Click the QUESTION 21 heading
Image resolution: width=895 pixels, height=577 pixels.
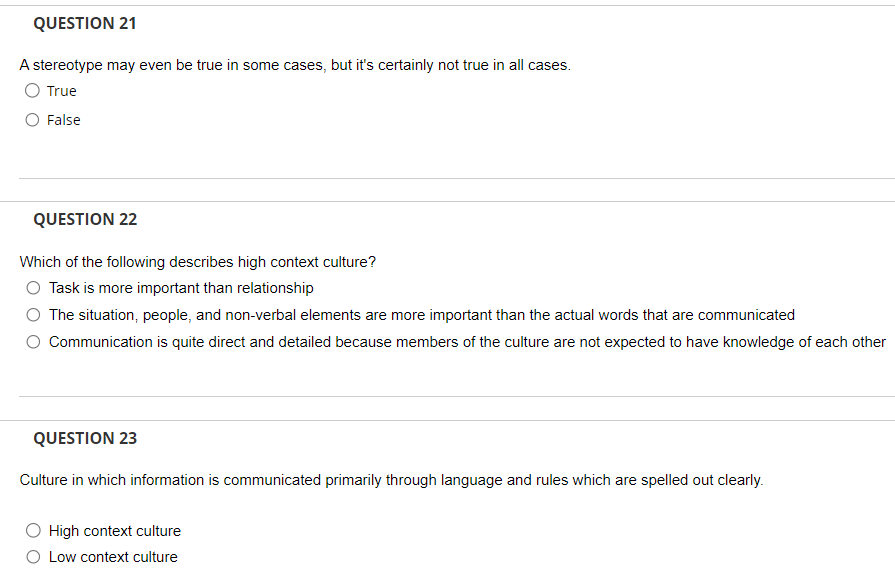pyautogui.click(x=85, y=23)
